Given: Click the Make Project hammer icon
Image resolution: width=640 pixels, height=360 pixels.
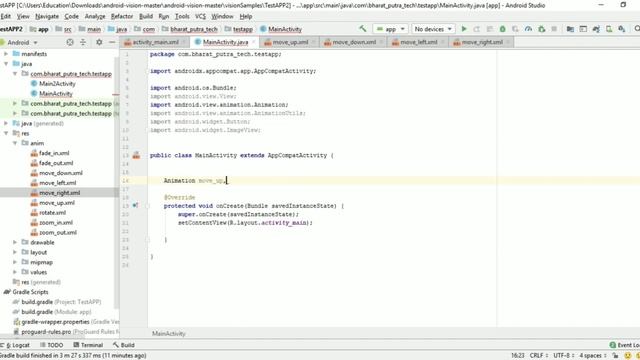Looking at the screenshot, I should click(362, 29).
